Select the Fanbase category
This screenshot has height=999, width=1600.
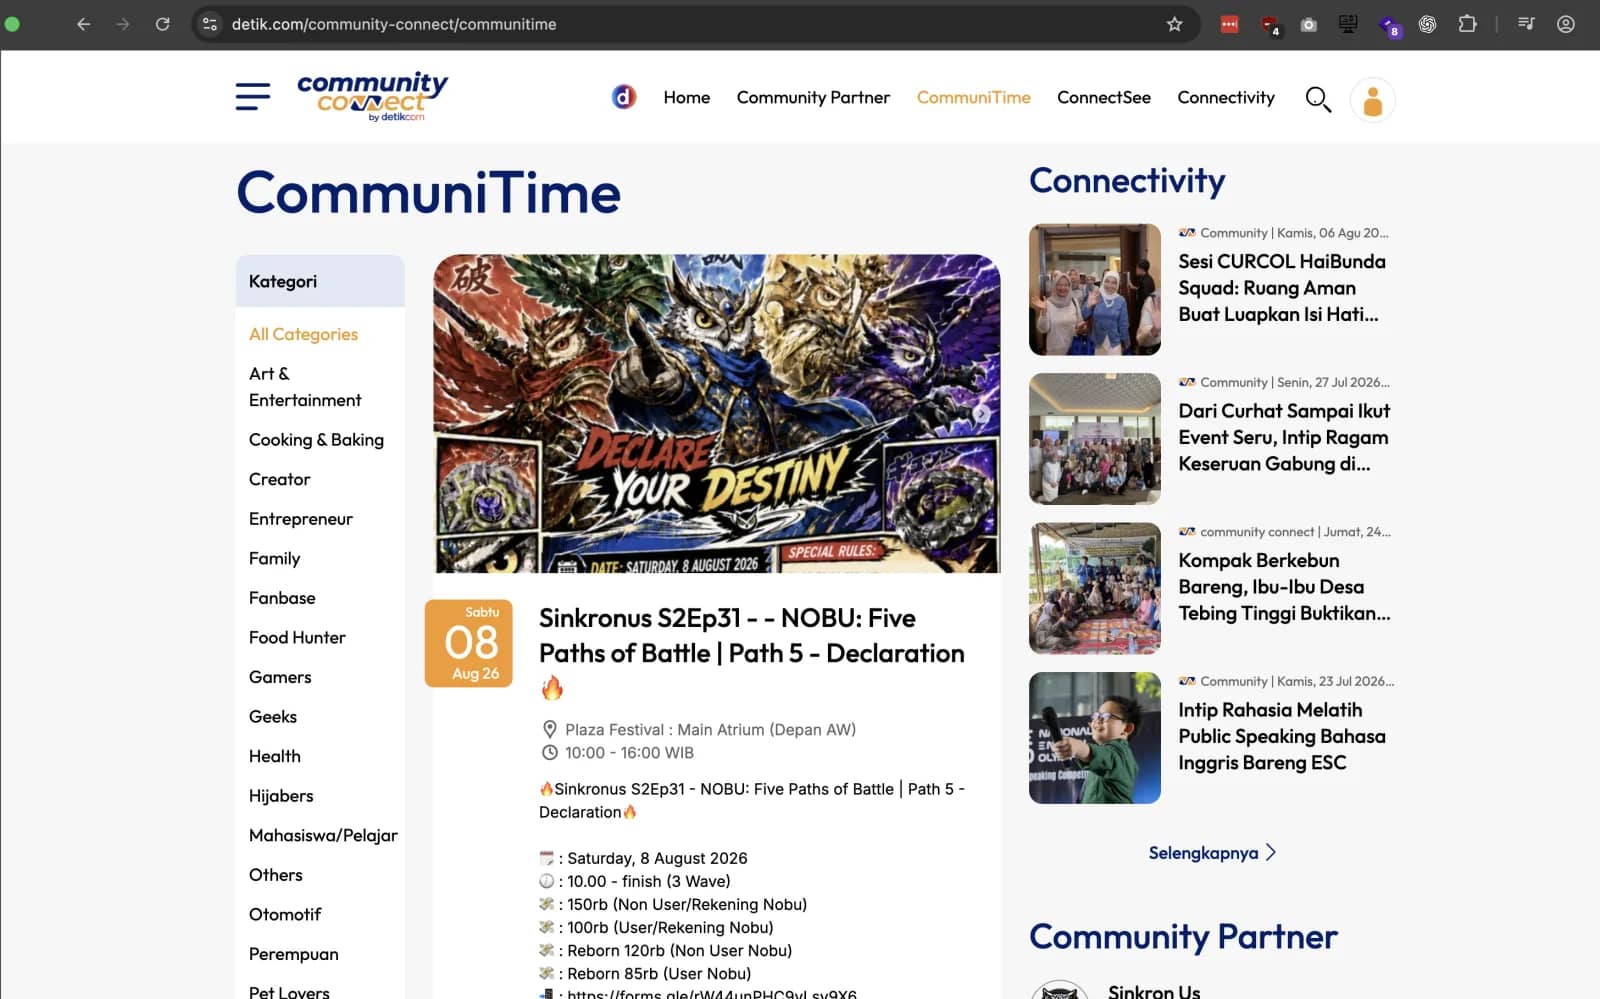tap(282, 598)
